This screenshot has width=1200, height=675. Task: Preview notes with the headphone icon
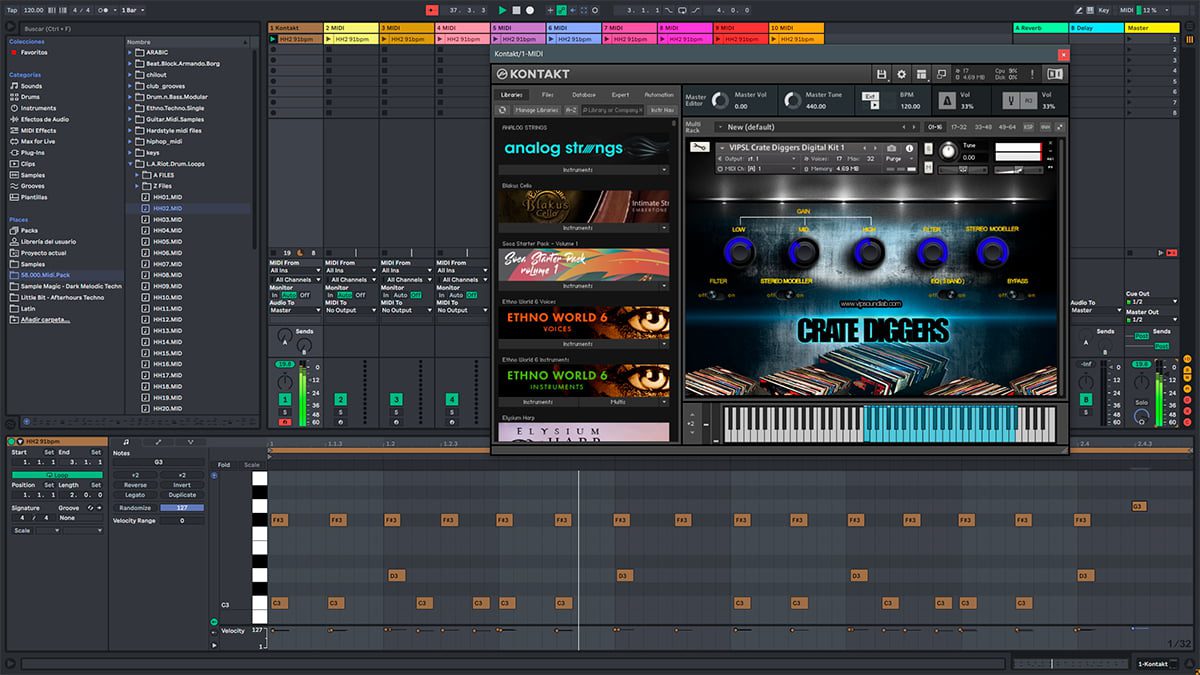click(214, 476)
